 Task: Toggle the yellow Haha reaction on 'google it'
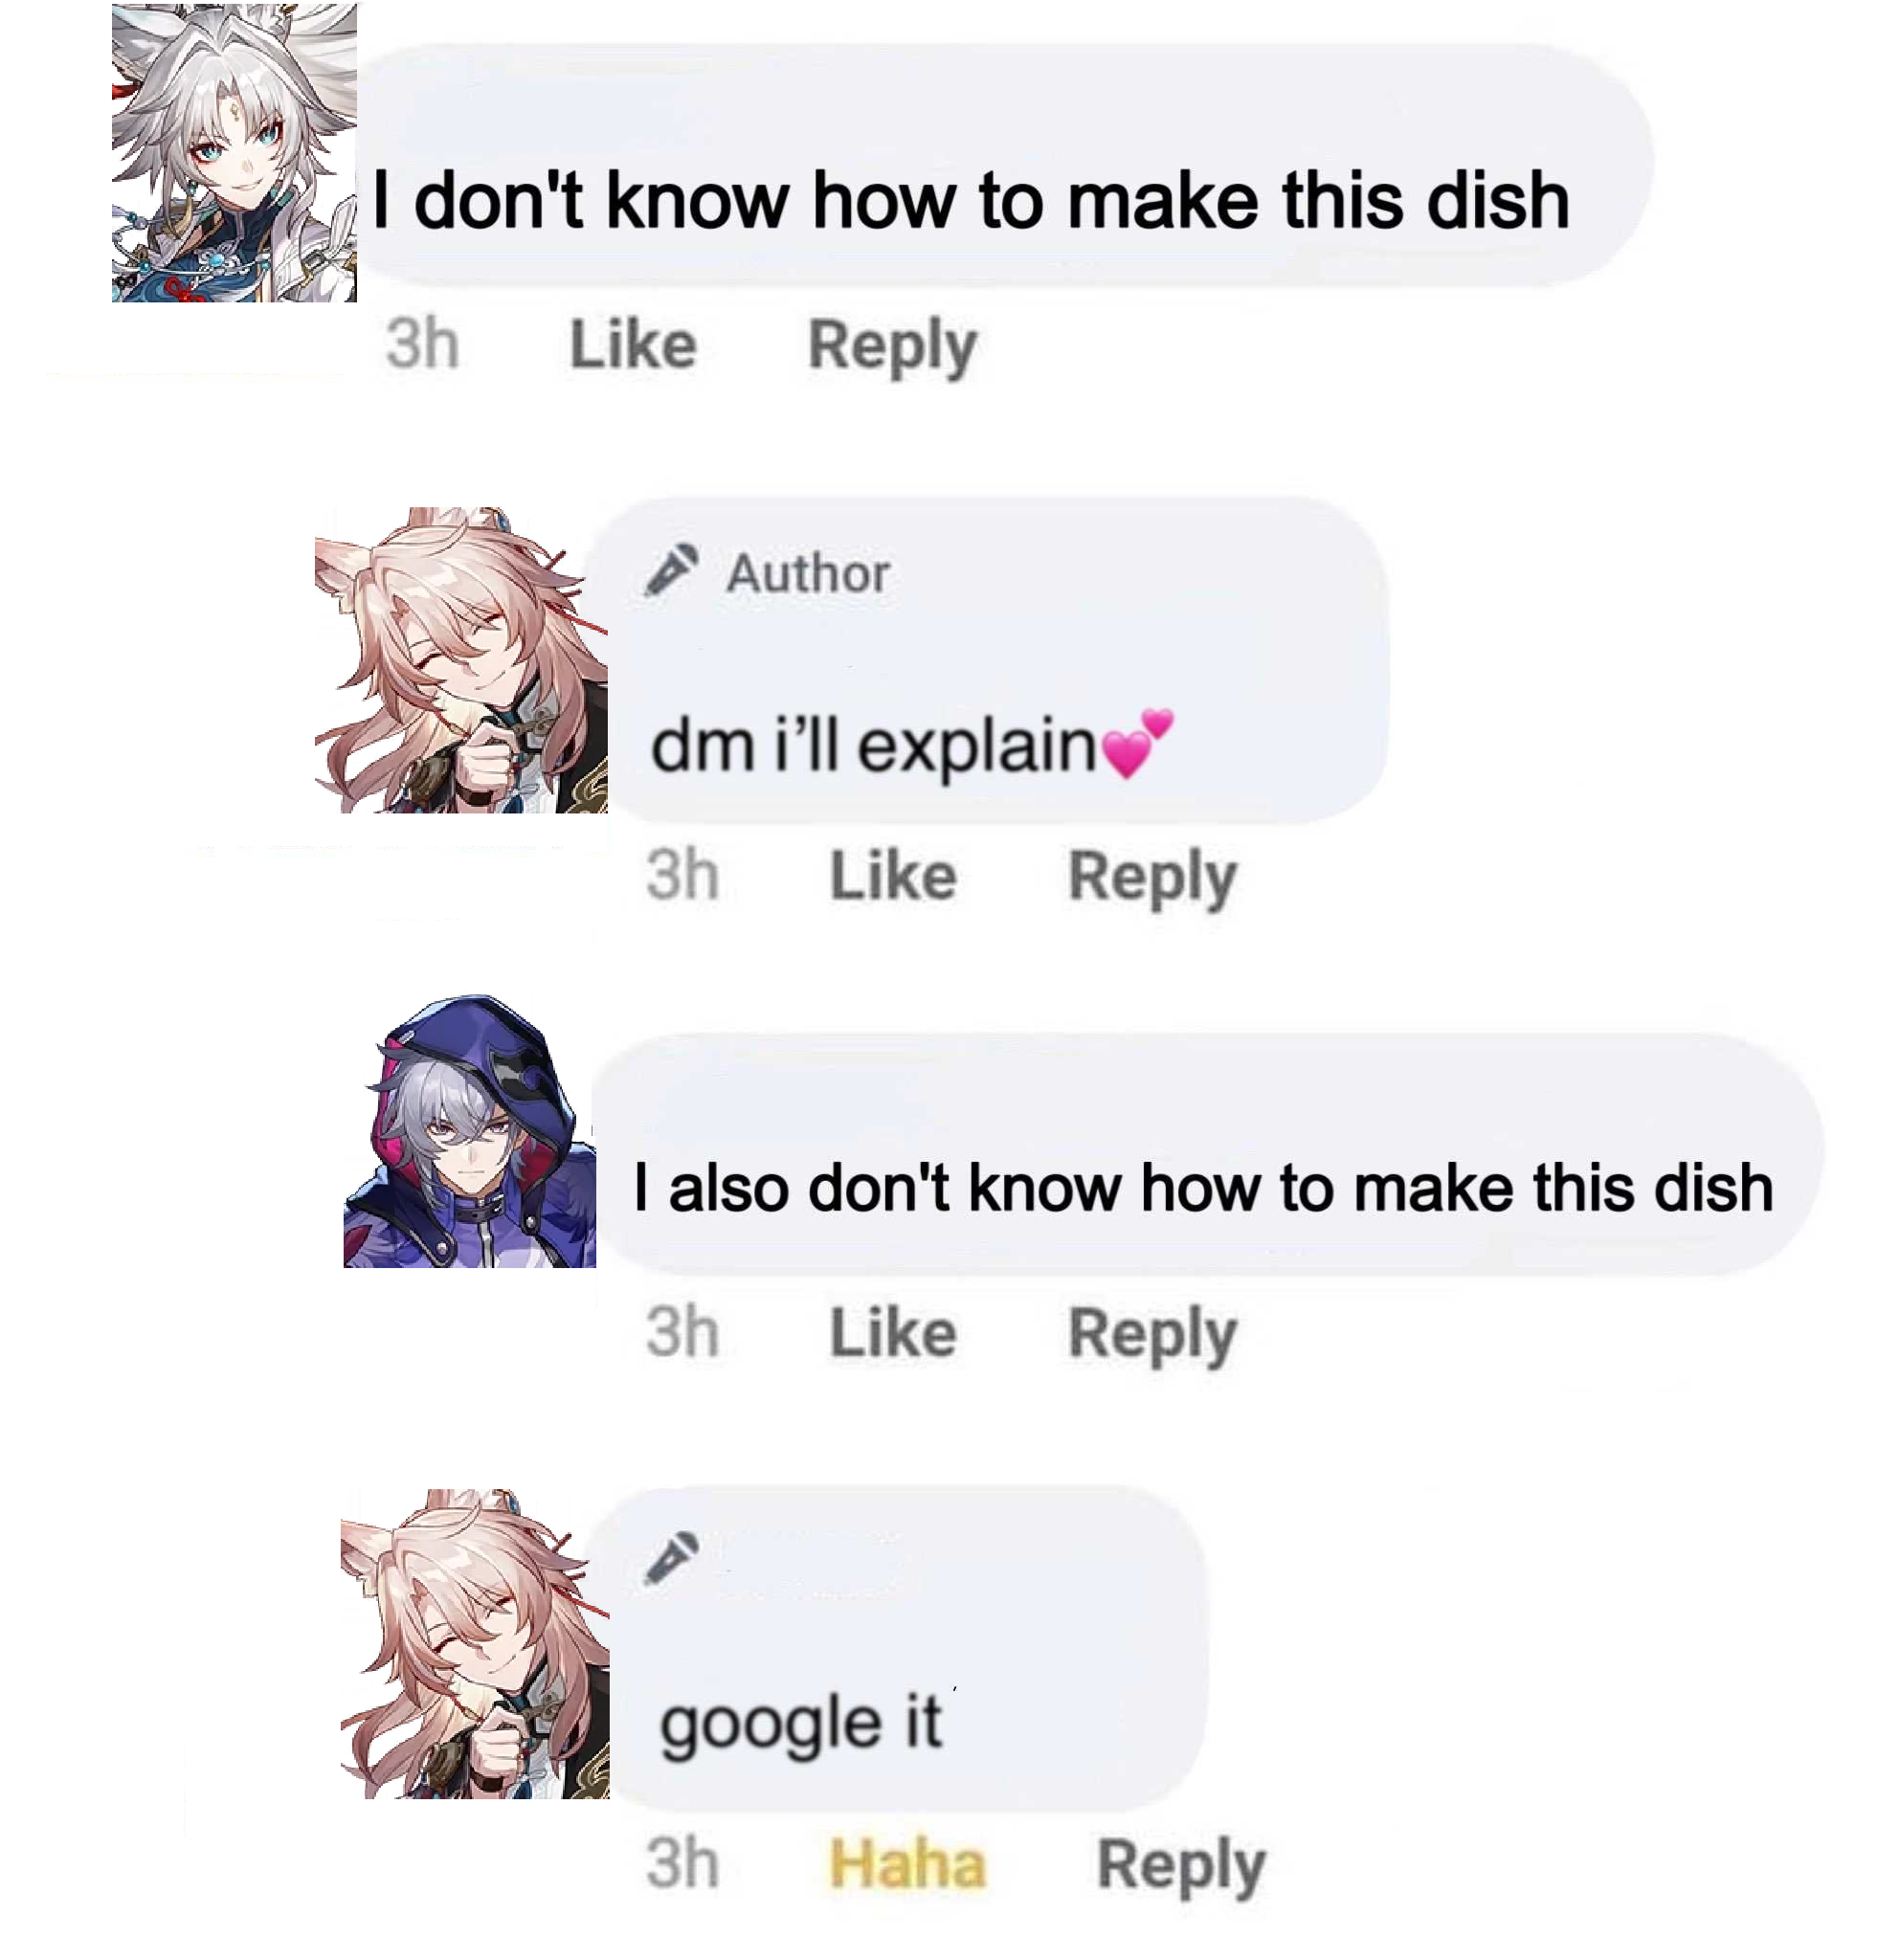[907, 1864]
